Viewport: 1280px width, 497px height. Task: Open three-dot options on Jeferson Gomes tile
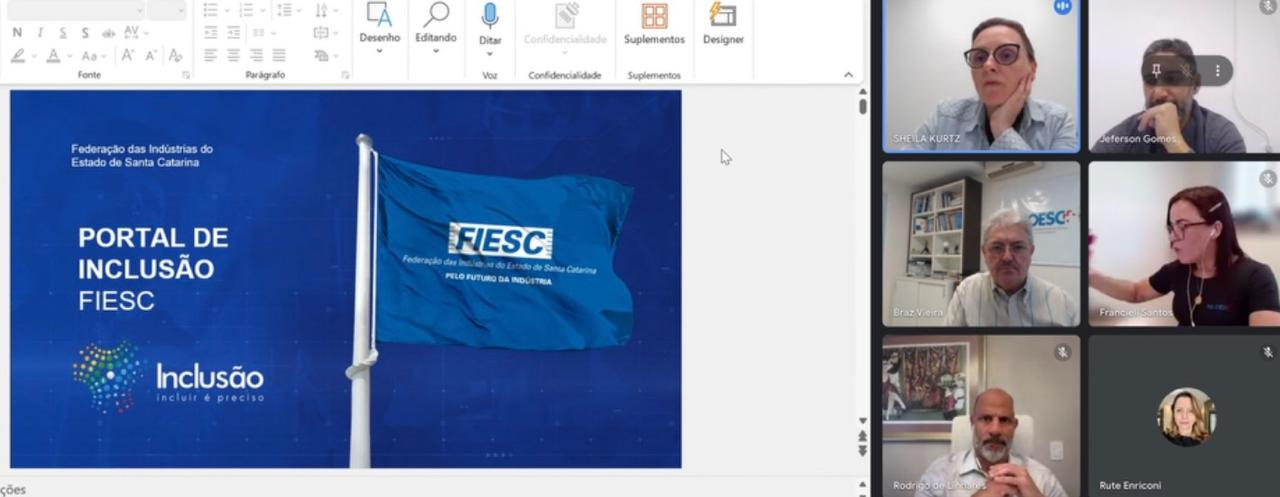pyautogui.click(x=1217, y=71)
